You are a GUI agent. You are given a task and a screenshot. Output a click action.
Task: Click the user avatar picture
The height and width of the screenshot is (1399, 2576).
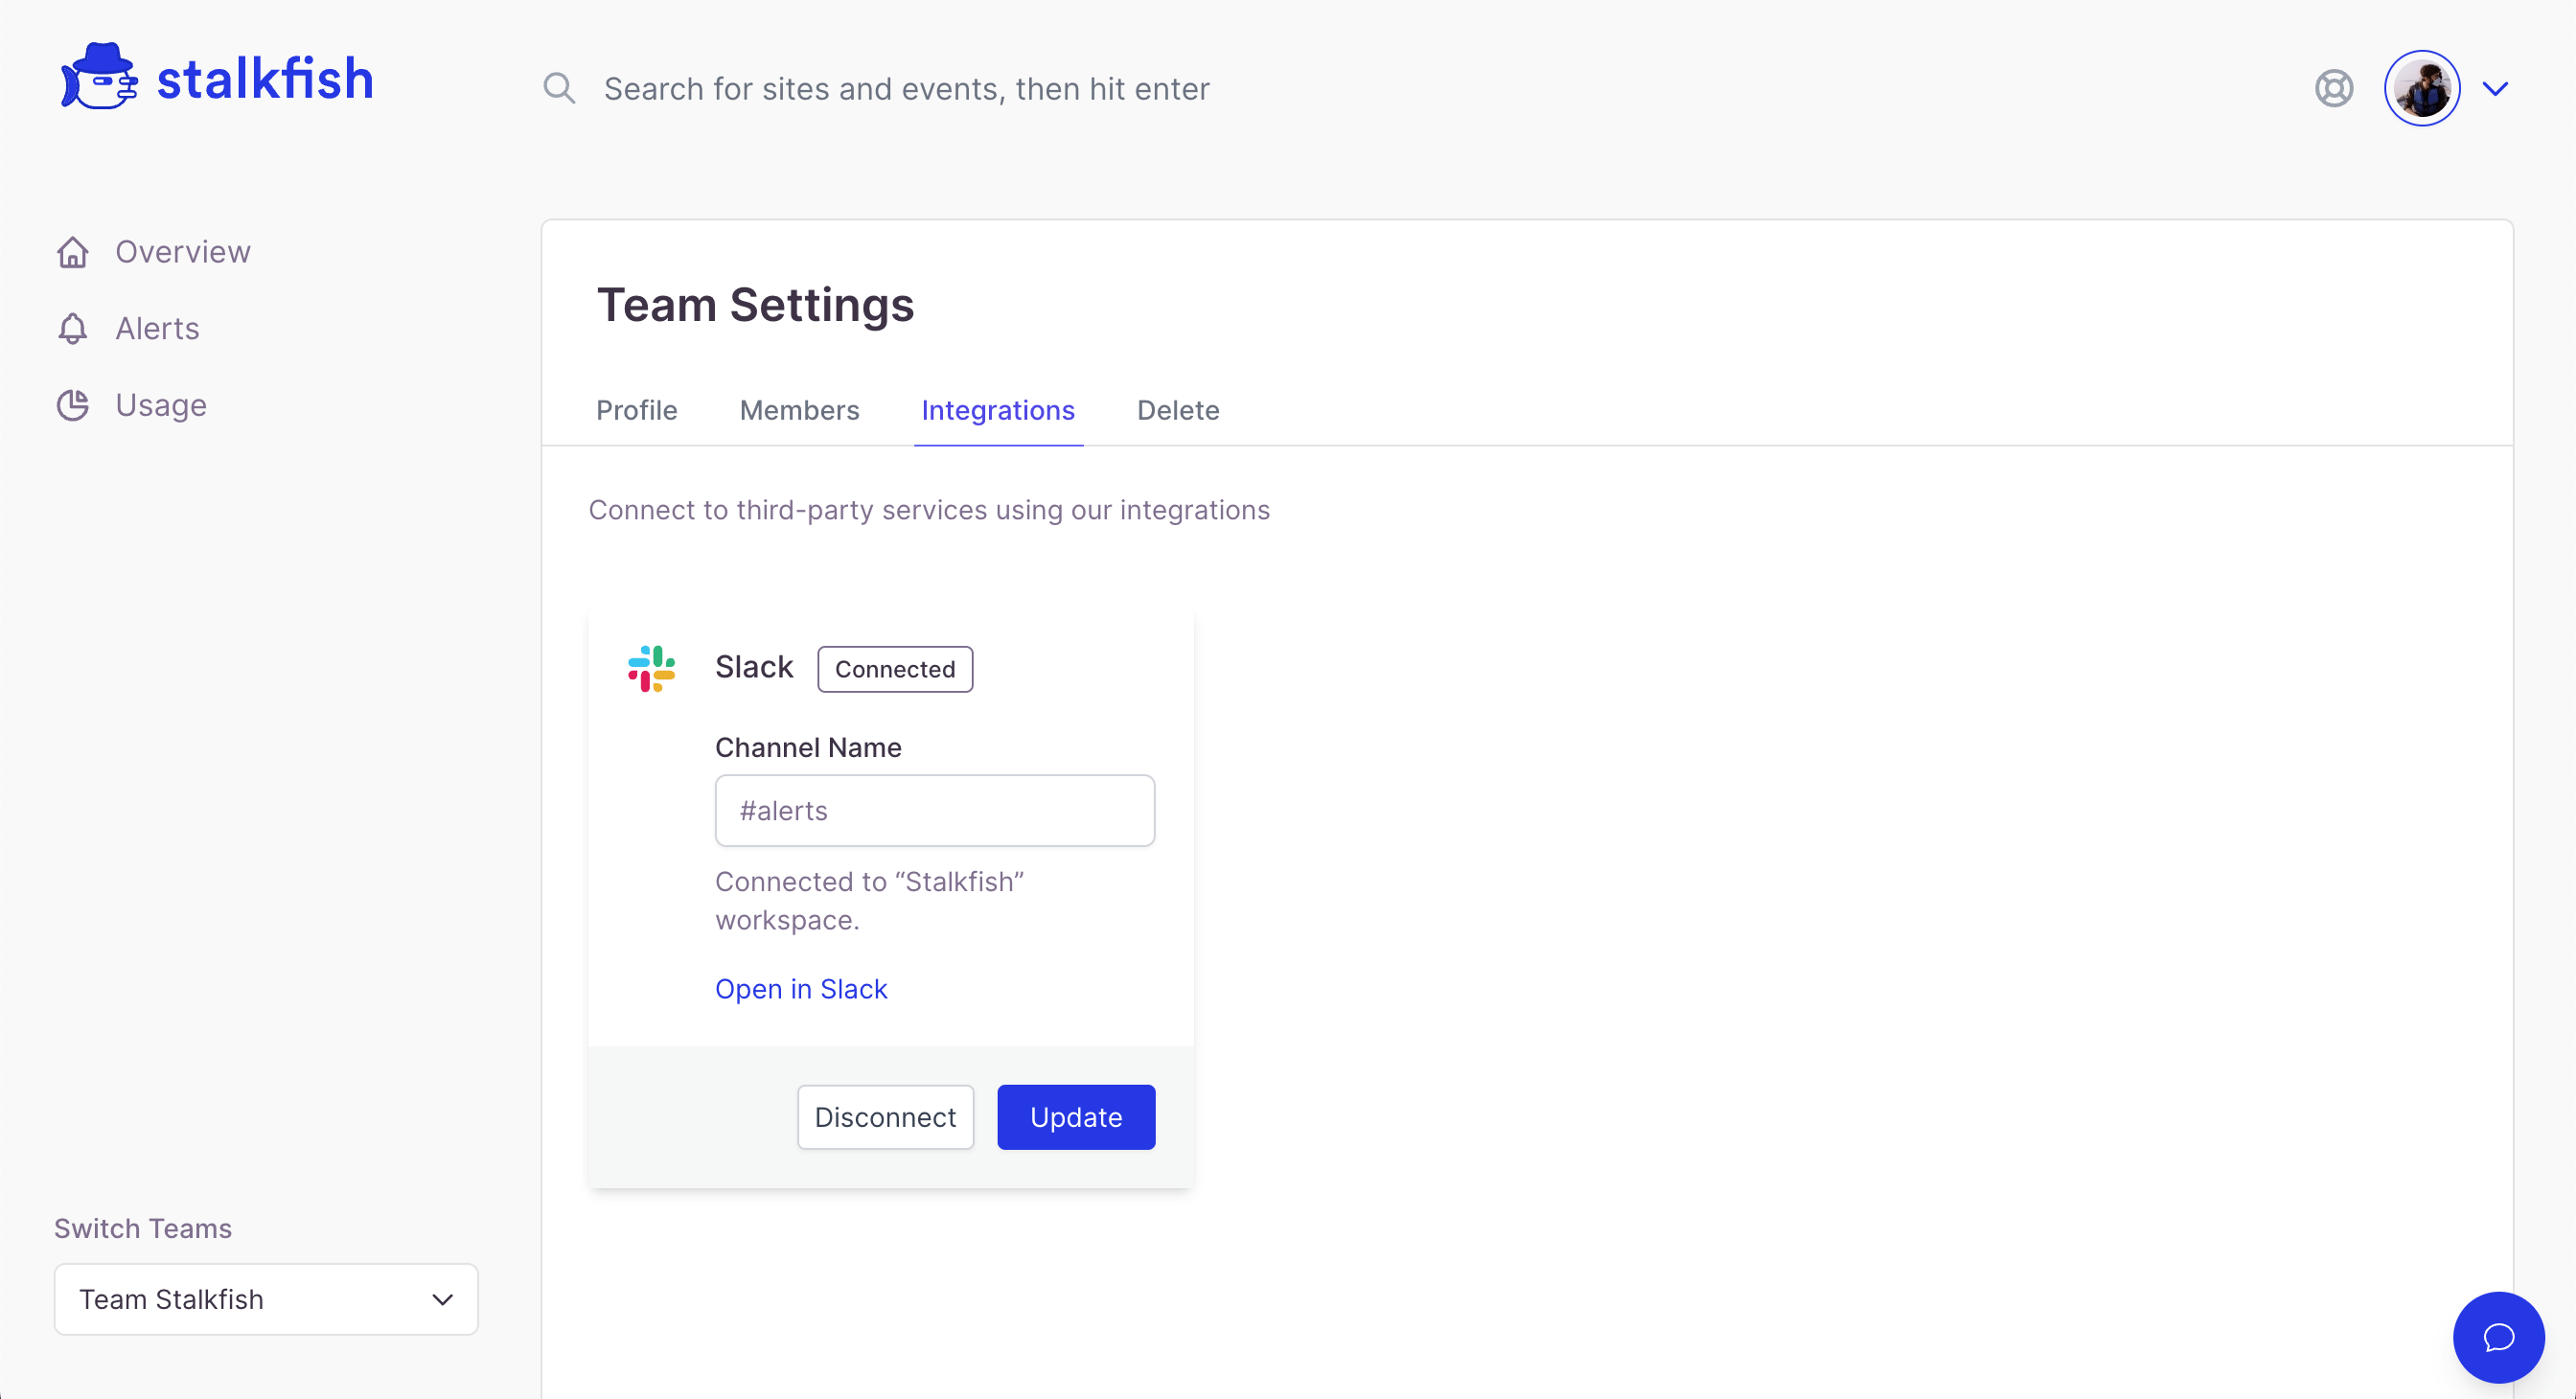click(2421, 89)
